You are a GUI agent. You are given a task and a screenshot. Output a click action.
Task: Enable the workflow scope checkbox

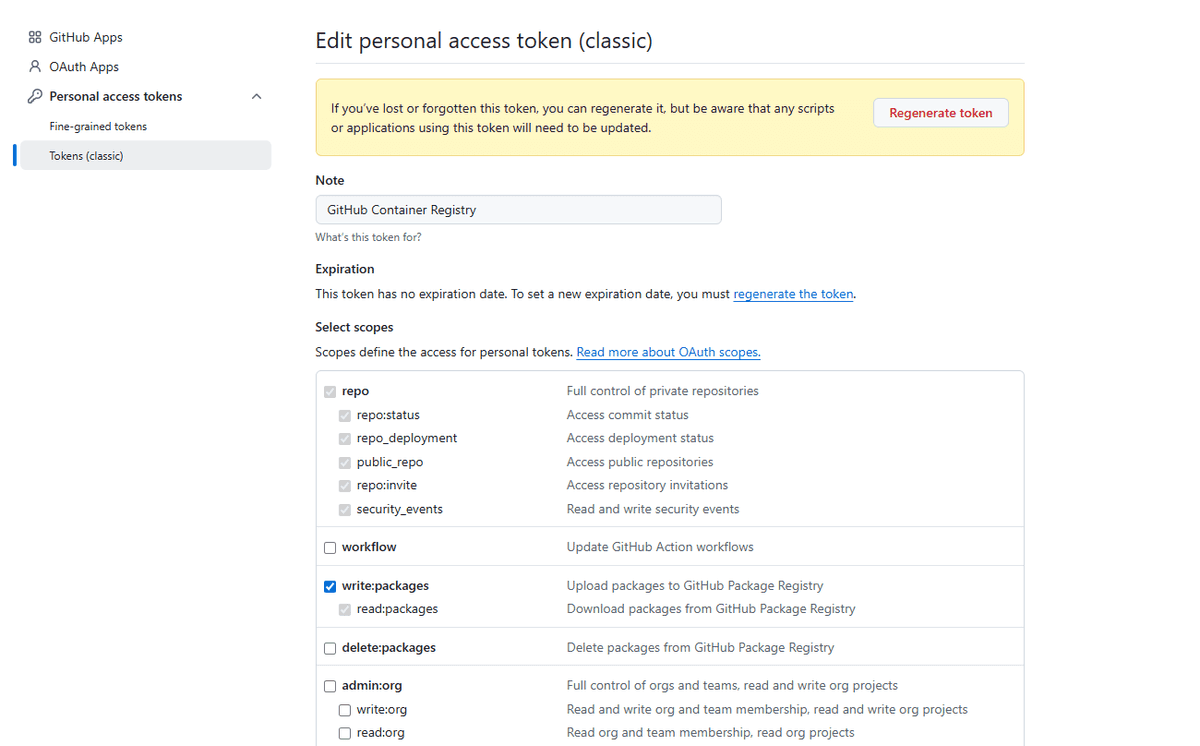(x=330, y=547)
